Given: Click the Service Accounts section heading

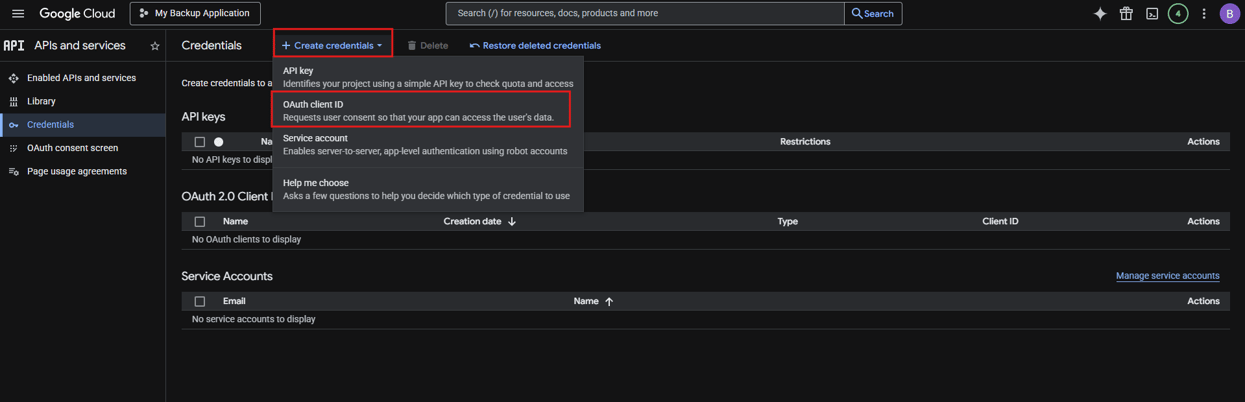Looking at the screenshot, I should coord(227,276).
